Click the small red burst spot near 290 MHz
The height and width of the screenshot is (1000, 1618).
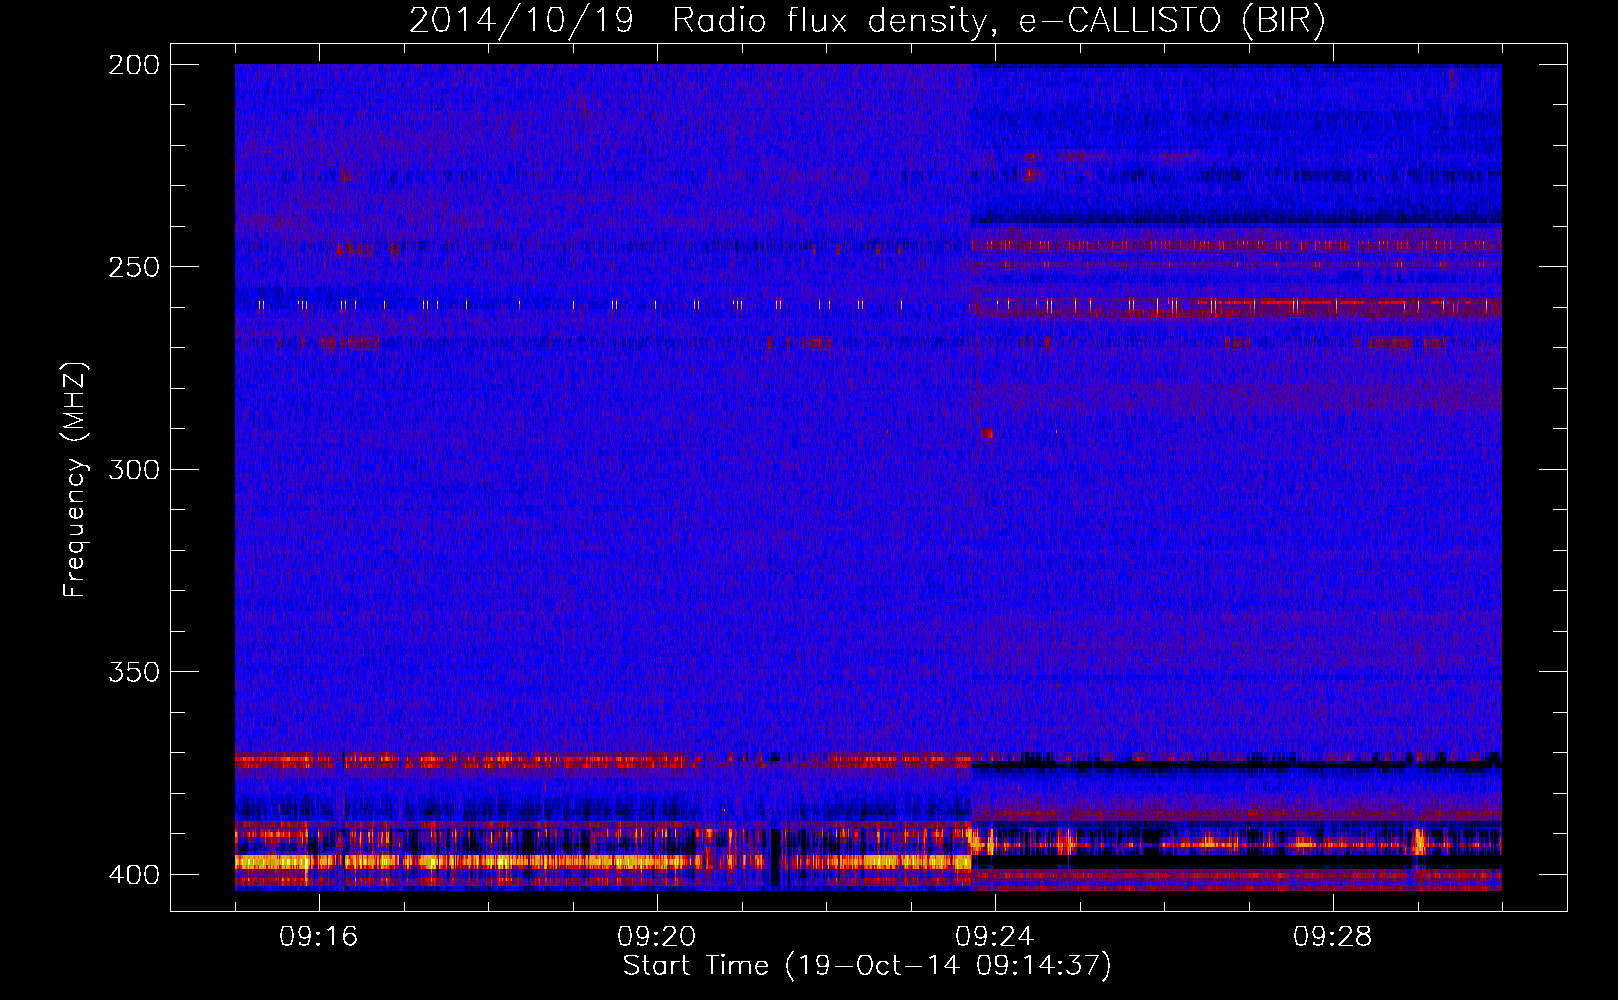tap(988, 434)
